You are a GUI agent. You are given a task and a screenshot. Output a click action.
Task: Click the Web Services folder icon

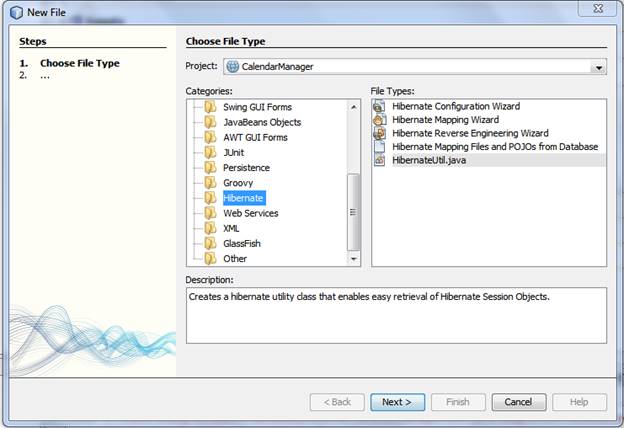point(211,213)
